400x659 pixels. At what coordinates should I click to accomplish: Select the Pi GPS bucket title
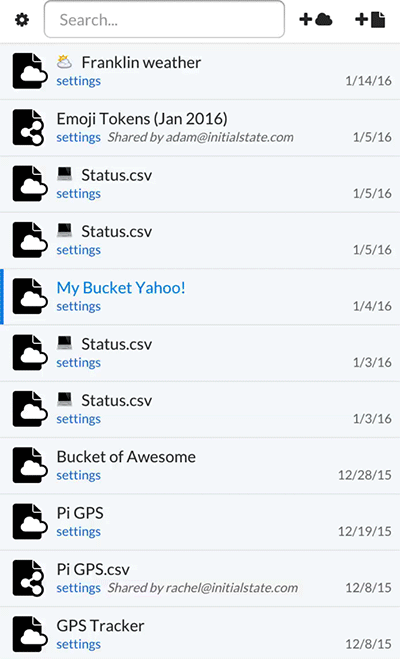click(80, 513)
